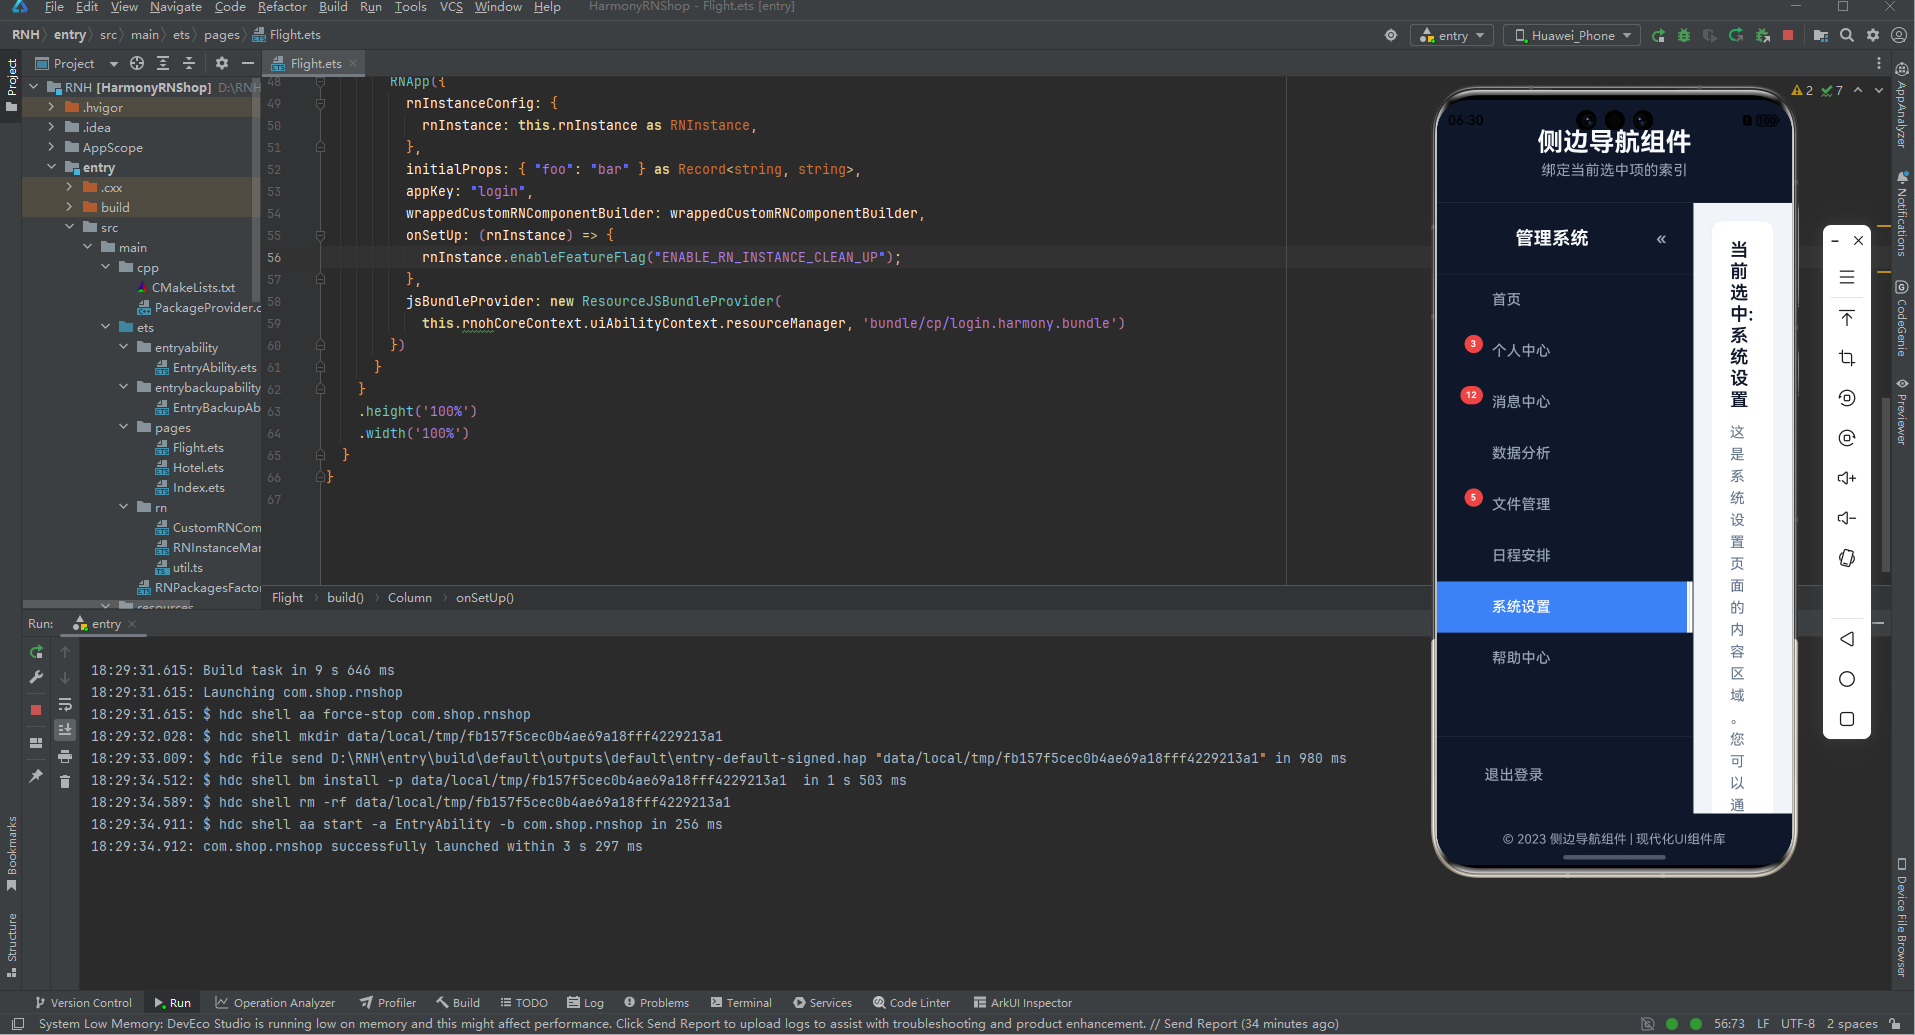1915x1035 pixels.
Task: Select opened file locate icon in Project panel
Action: point(137,63)
